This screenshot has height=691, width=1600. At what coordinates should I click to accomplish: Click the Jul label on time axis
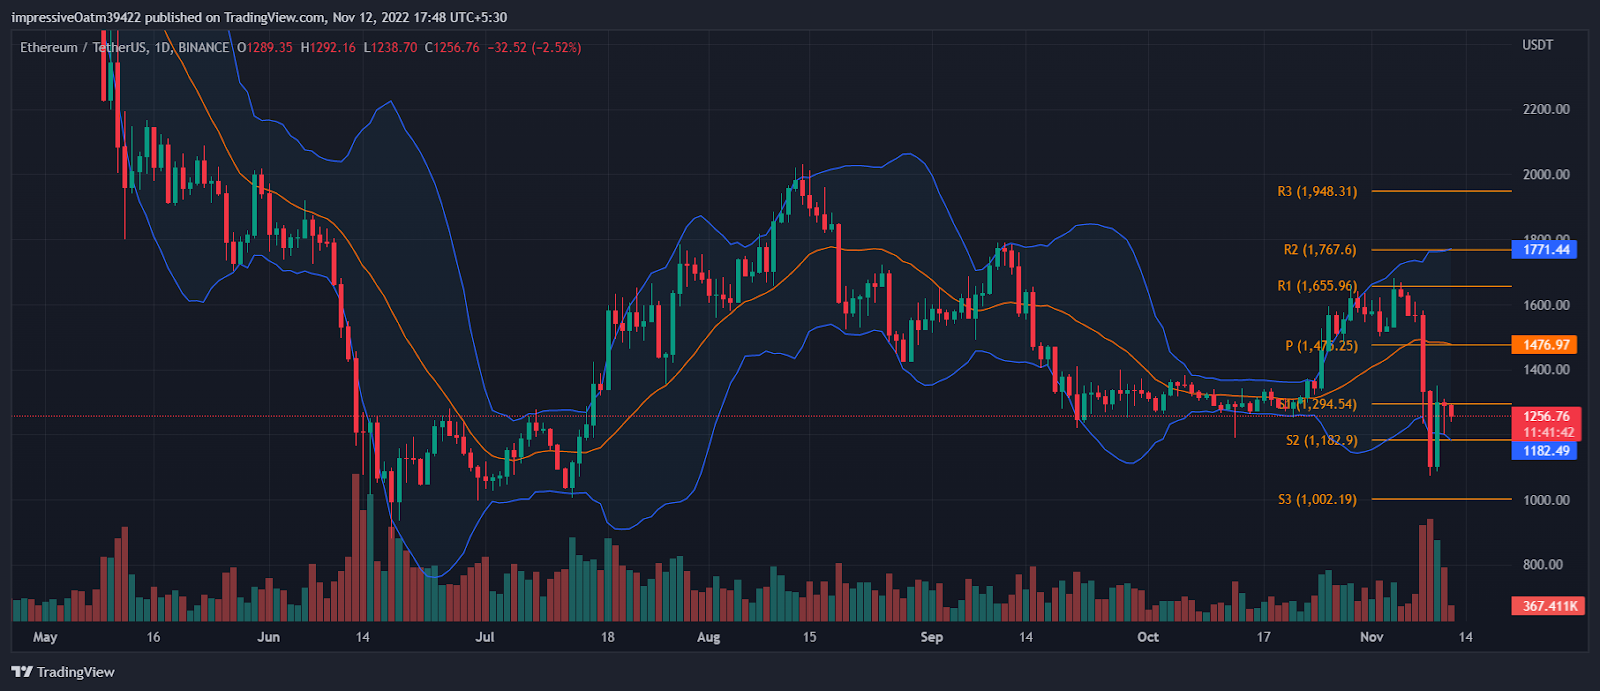[485, 637]
